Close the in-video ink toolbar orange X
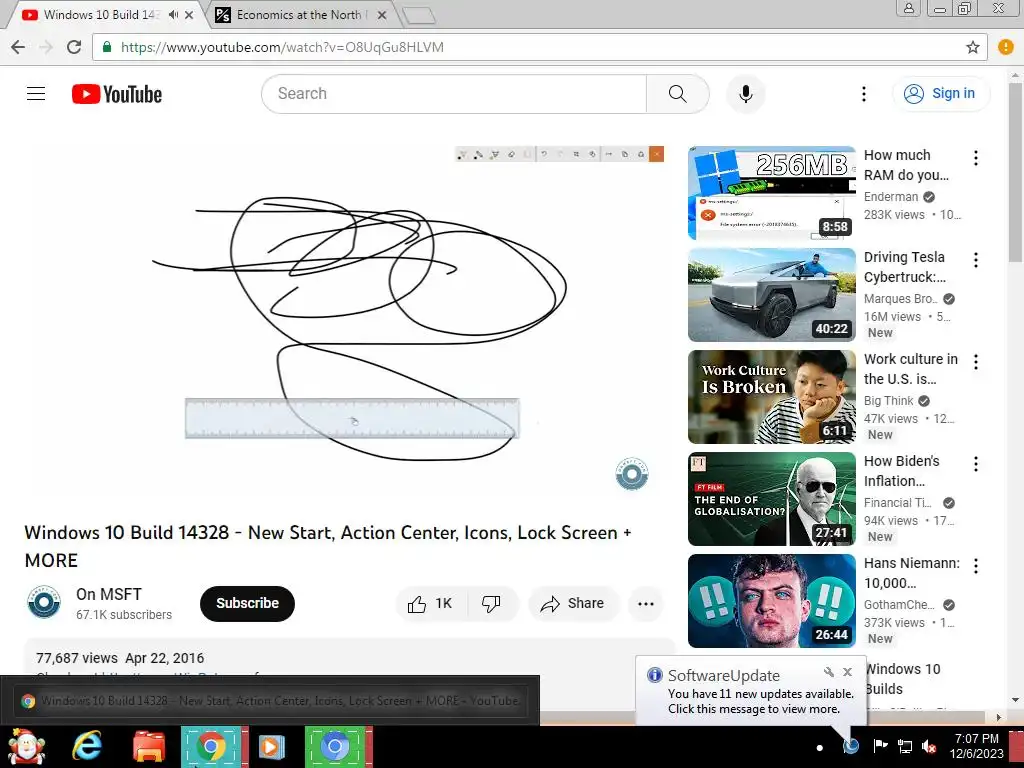The width and height of the screenshot is (1024, 768). pos(656,154)
